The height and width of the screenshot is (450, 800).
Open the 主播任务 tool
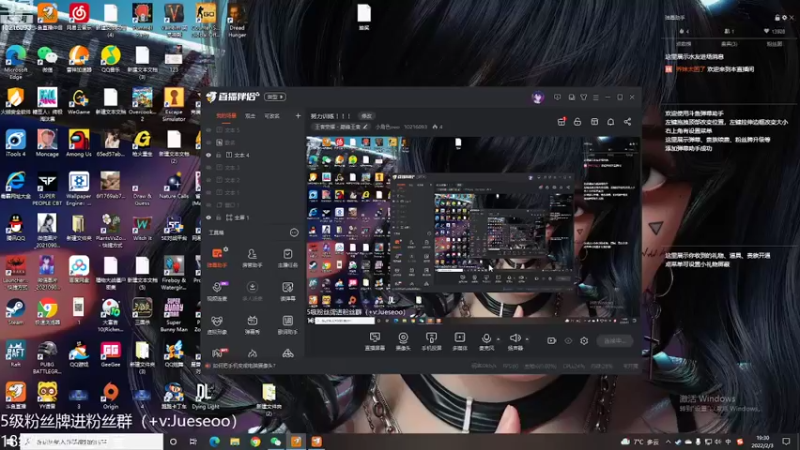point(287,258)
